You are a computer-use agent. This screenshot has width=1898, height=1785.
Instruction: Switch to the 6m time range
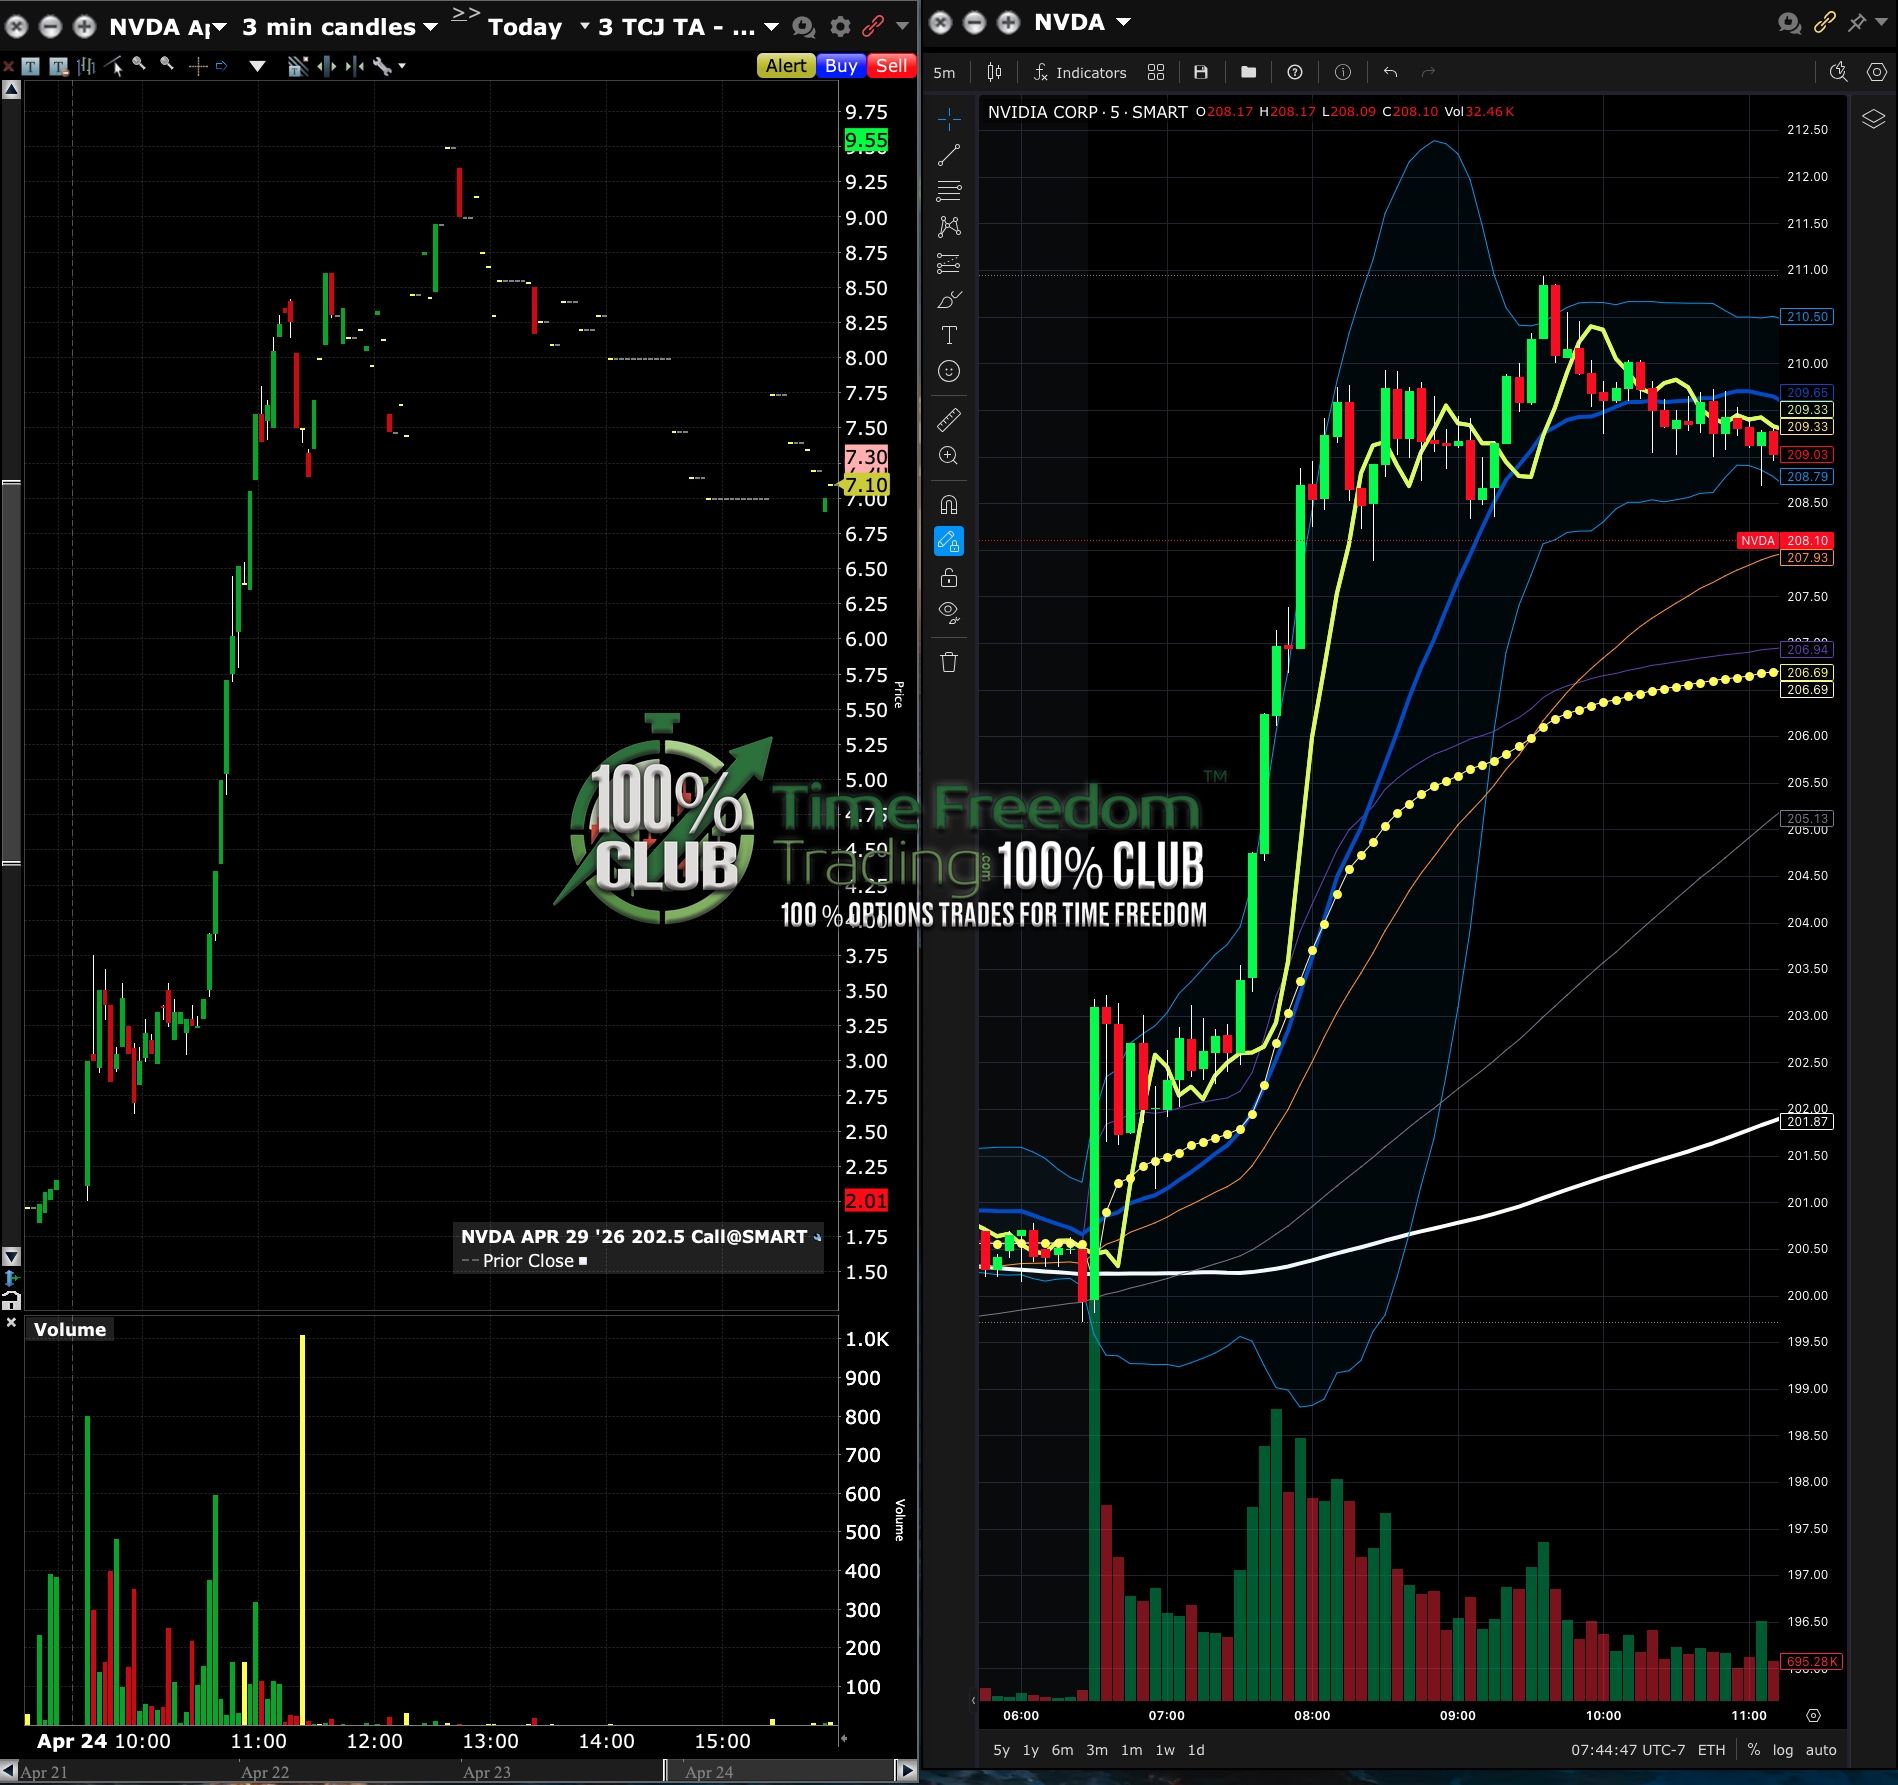pos(1062,1749)
